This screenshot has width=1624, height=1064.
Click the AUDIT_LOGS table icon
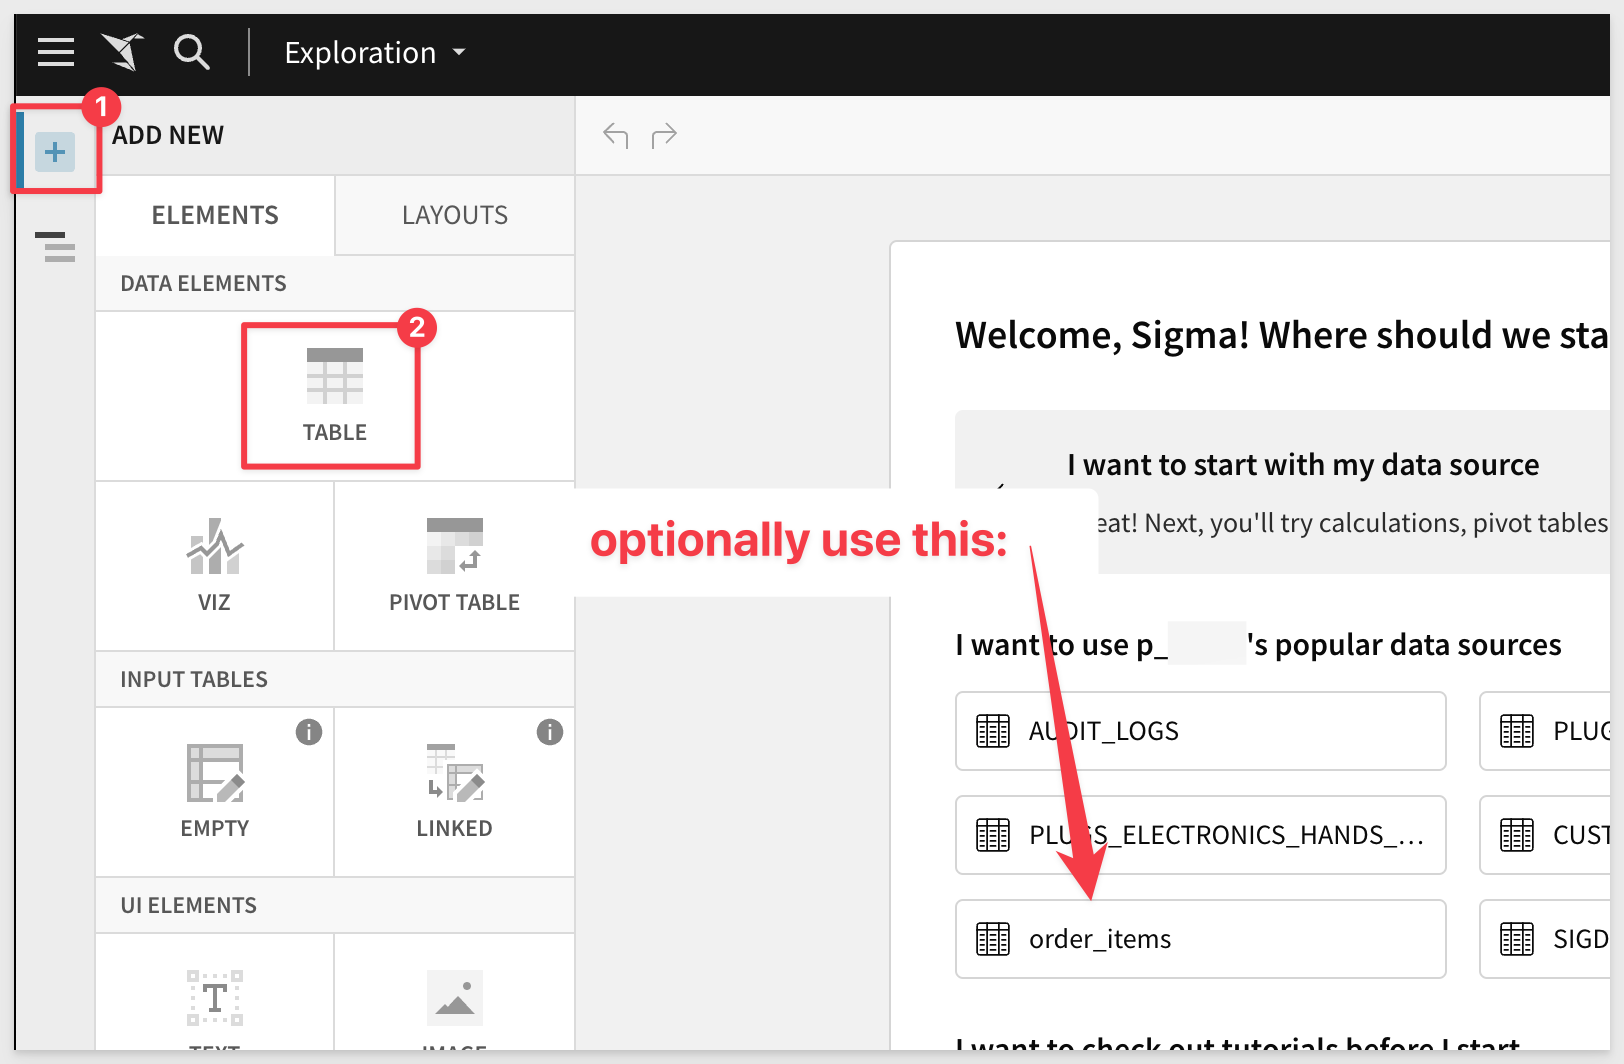coord(993,731)
